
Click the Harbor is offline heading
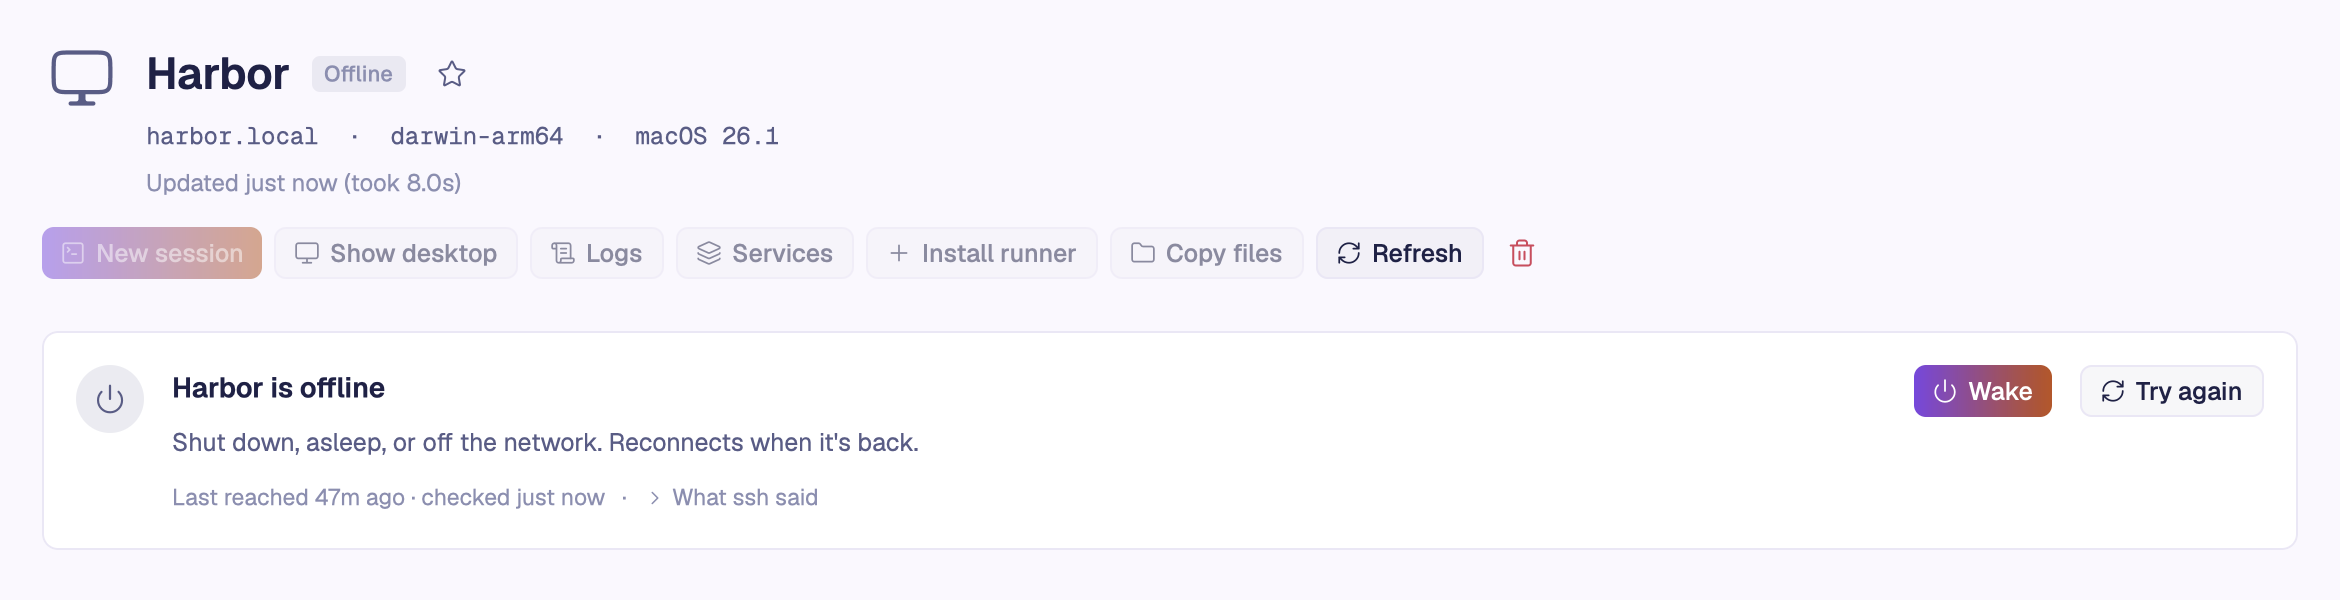pos(279,388)
